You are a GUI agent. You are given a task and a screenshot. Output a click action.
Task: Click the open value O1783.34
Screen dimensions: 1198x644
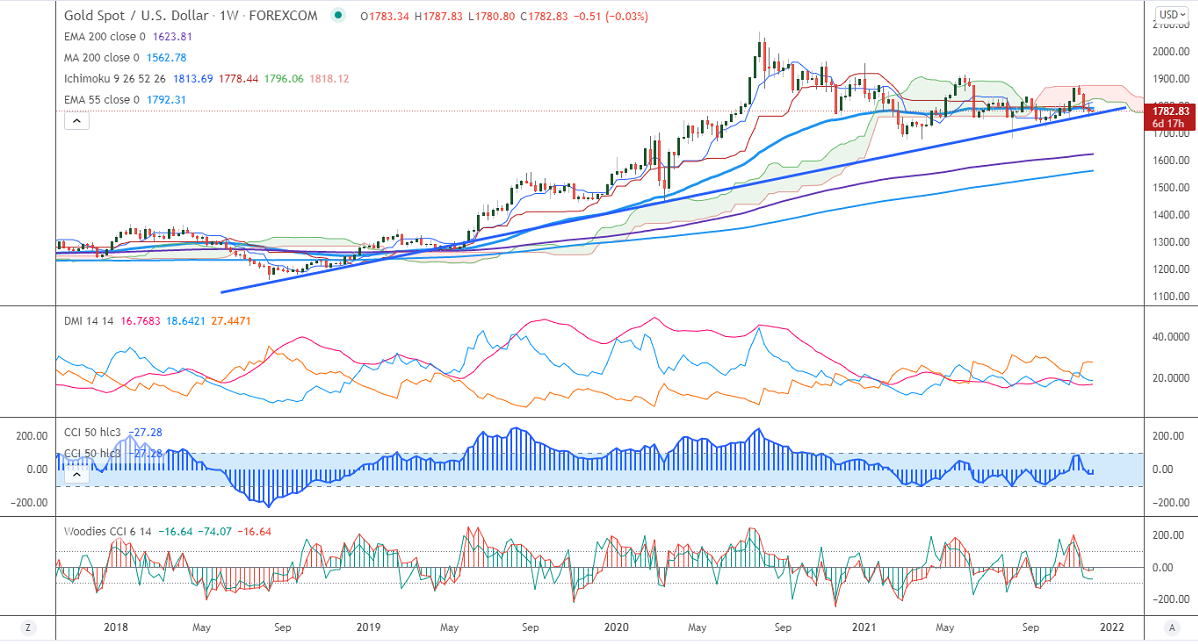point(385,16)
